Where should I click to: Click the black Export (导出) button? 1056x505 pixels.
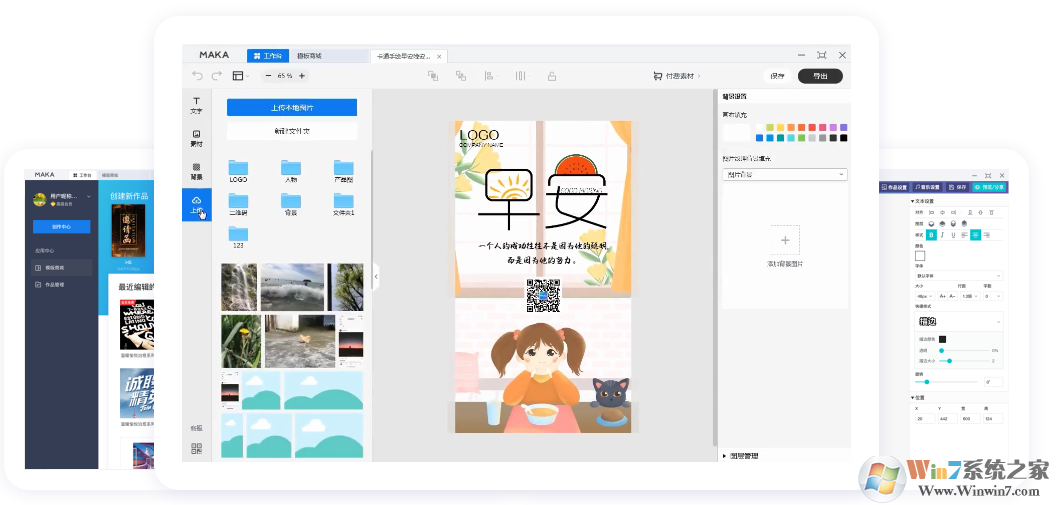tap(820, 76)
